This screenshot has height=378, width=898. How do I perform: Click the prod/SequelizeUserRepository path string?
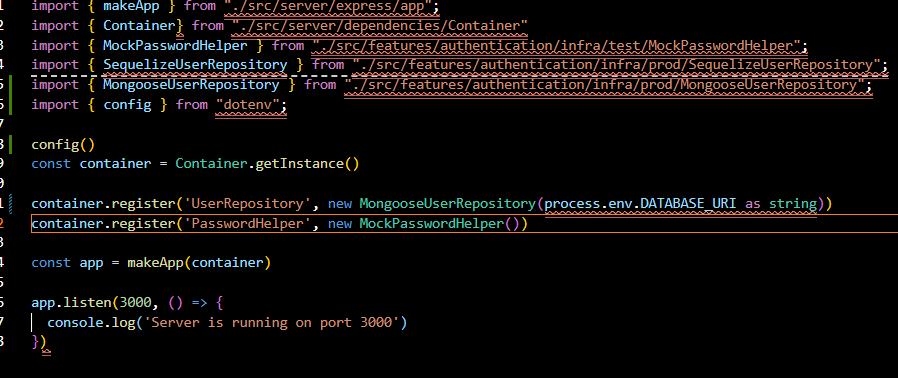point(616,65)
